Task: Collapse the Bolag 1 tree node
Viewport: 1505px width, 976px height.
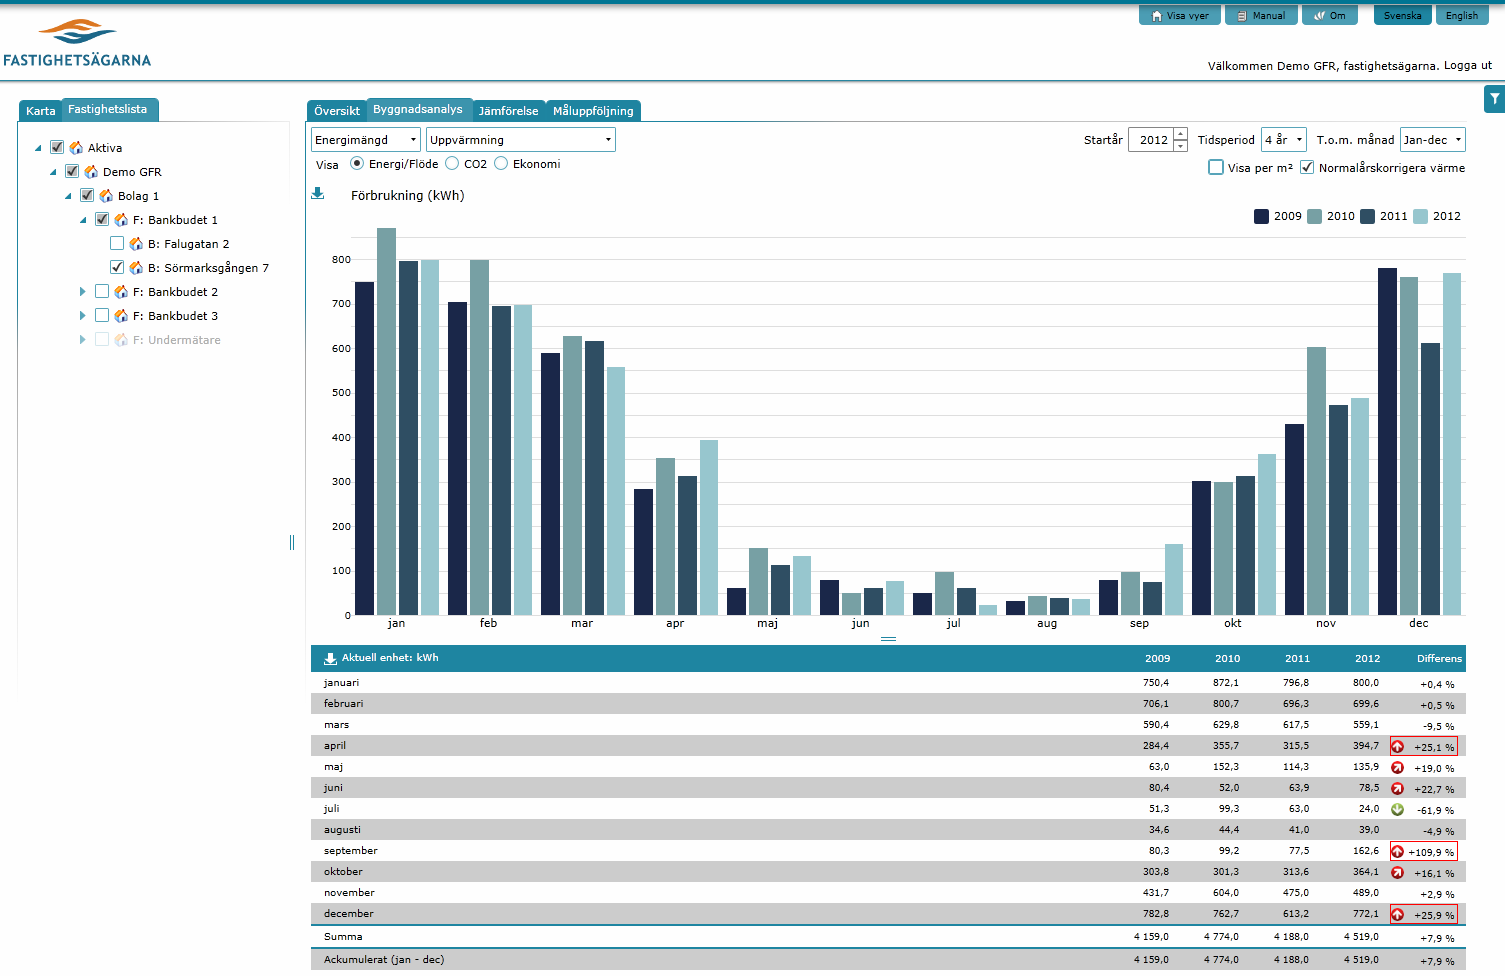Action: [69, 196]
